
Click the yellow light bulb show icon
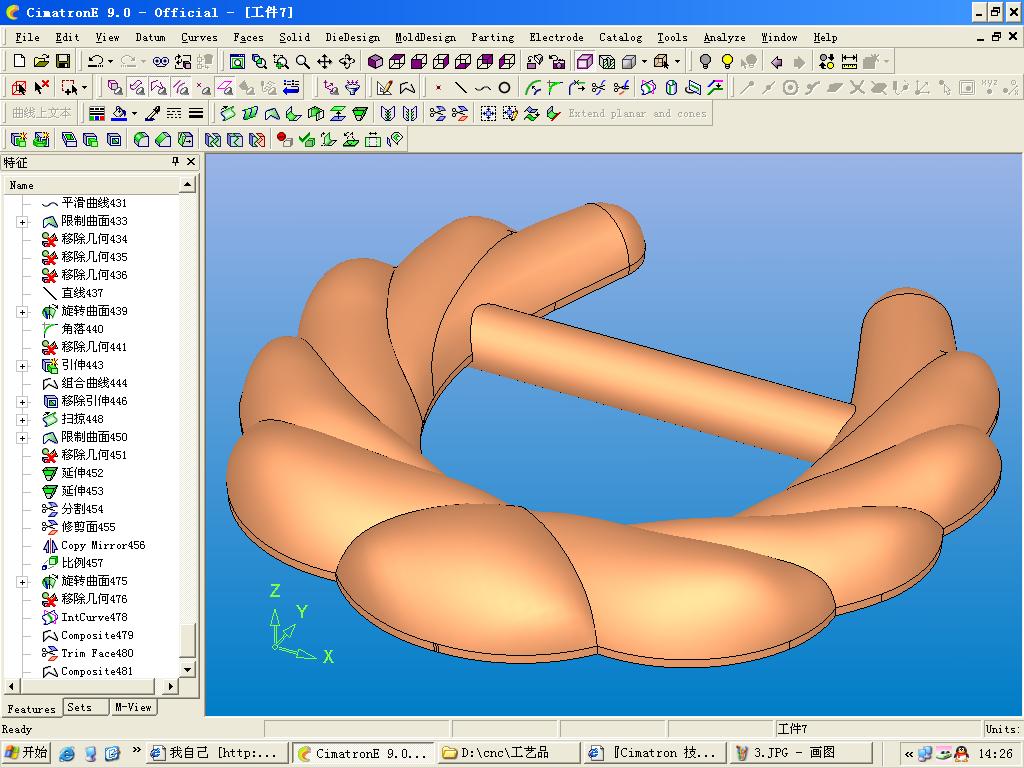727,61
